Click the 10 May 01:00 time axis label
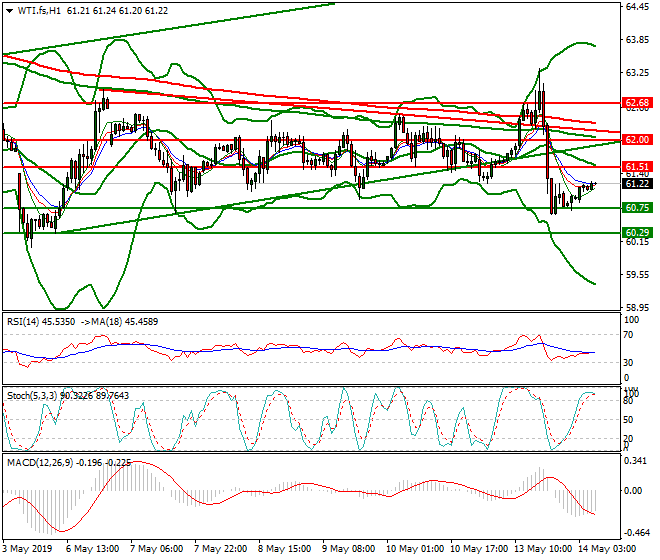This screenshot has height=560, width=660. click(x=415, y=549)
